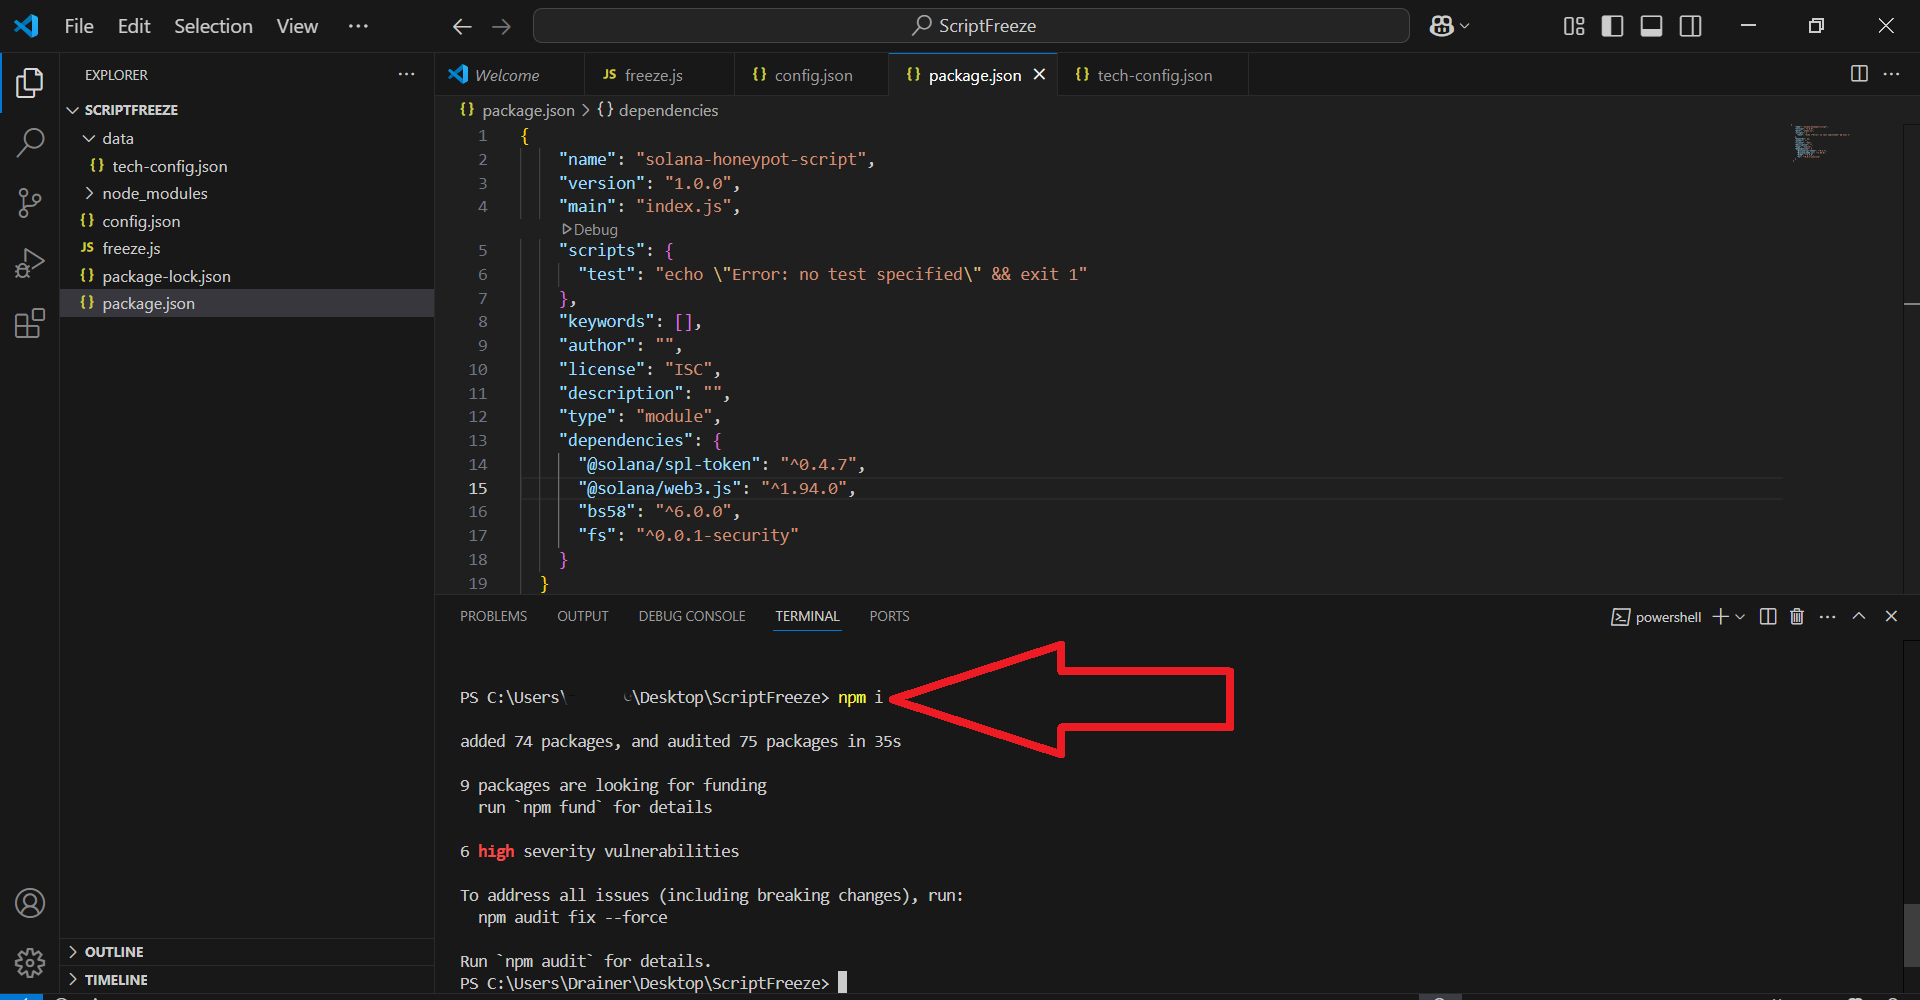Toggle the primary side bar
The width and height of the screenshot is (1920, 1000).
pyautogui.click(x=1612, y=26)
